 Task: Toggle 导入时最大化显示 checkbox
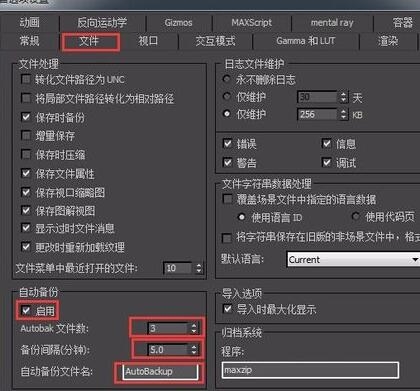(x=227, y=309)
